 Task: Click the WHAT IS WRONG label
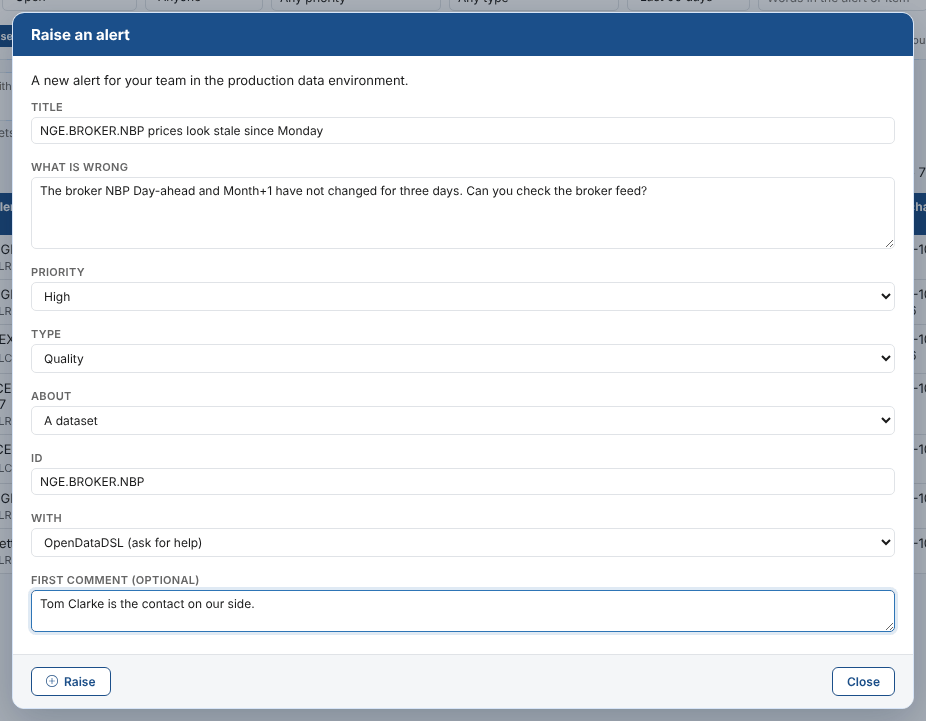pyautogui.click(x=79, y=167)
